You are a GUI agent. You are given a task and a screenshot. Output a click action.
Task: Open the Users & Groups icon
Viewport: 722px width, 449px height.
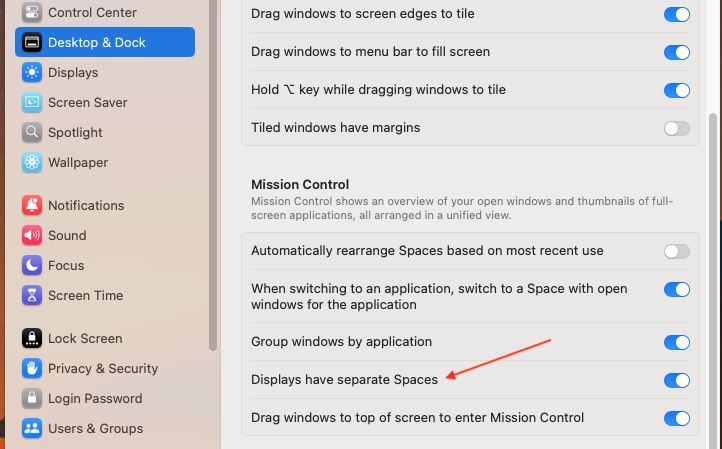(32, 428)
